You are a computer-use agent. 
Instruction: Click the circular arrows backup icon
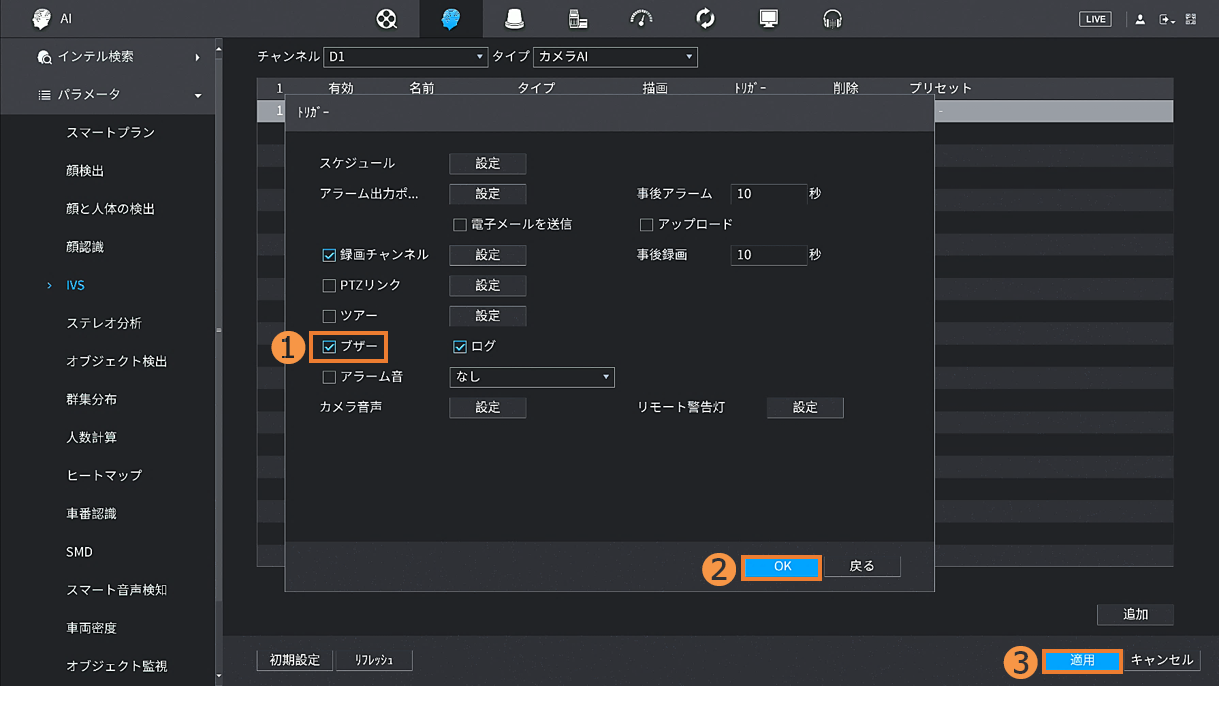(x=705, y=19)
